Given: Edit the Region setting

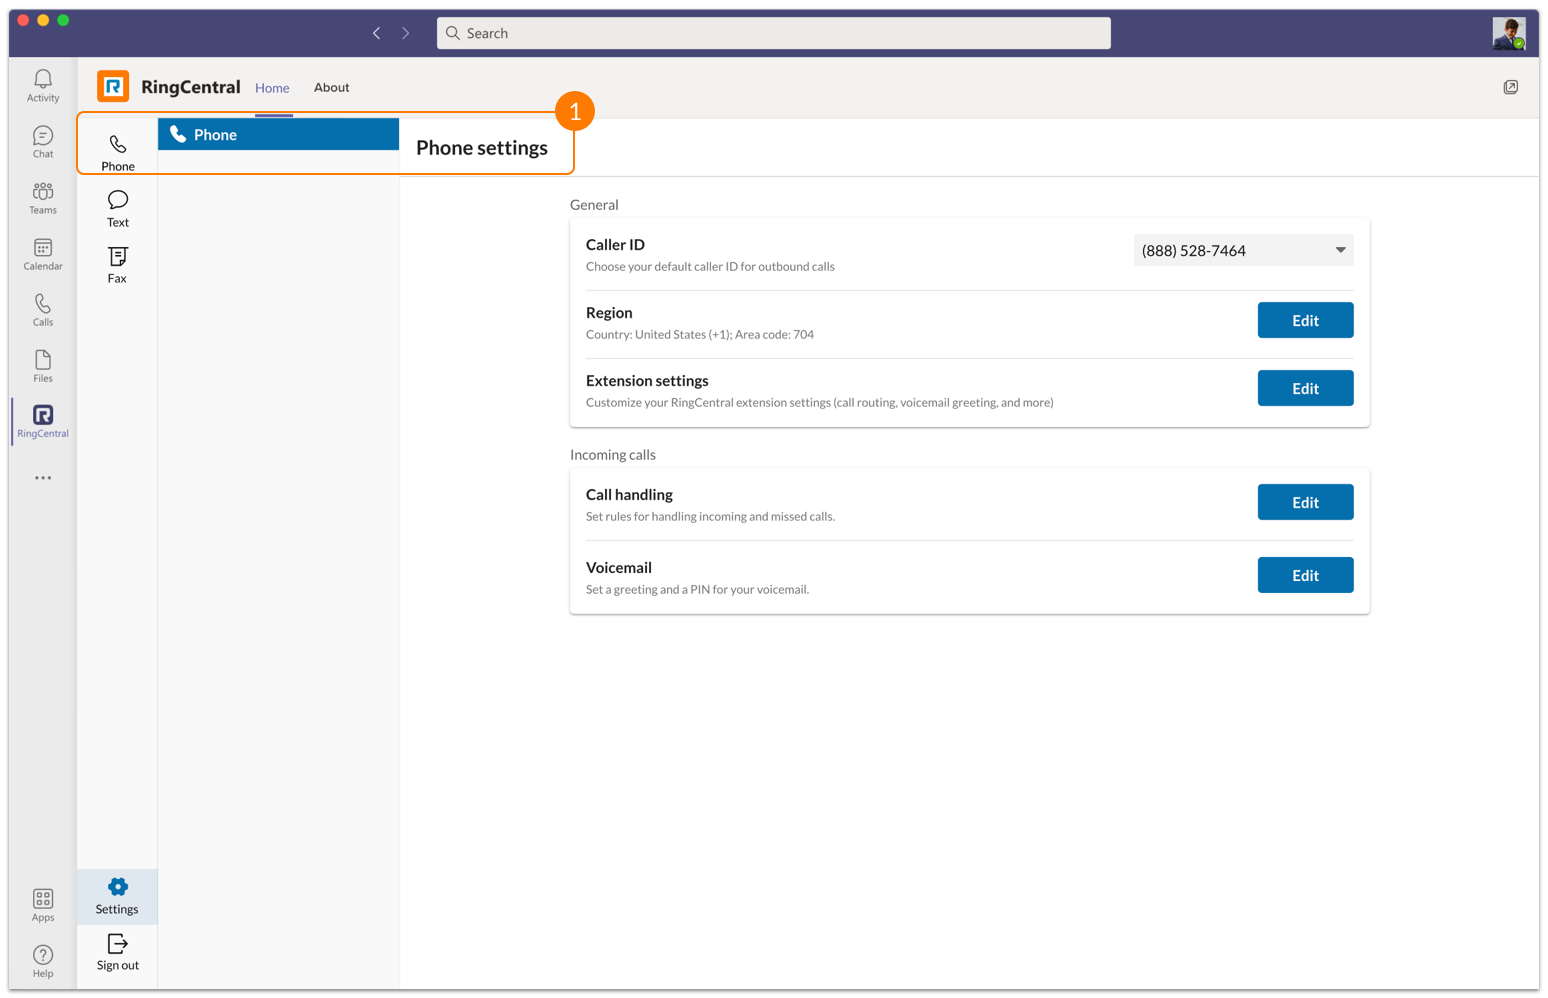Looking at the screenshot, I should click(x=1305, y=320).
